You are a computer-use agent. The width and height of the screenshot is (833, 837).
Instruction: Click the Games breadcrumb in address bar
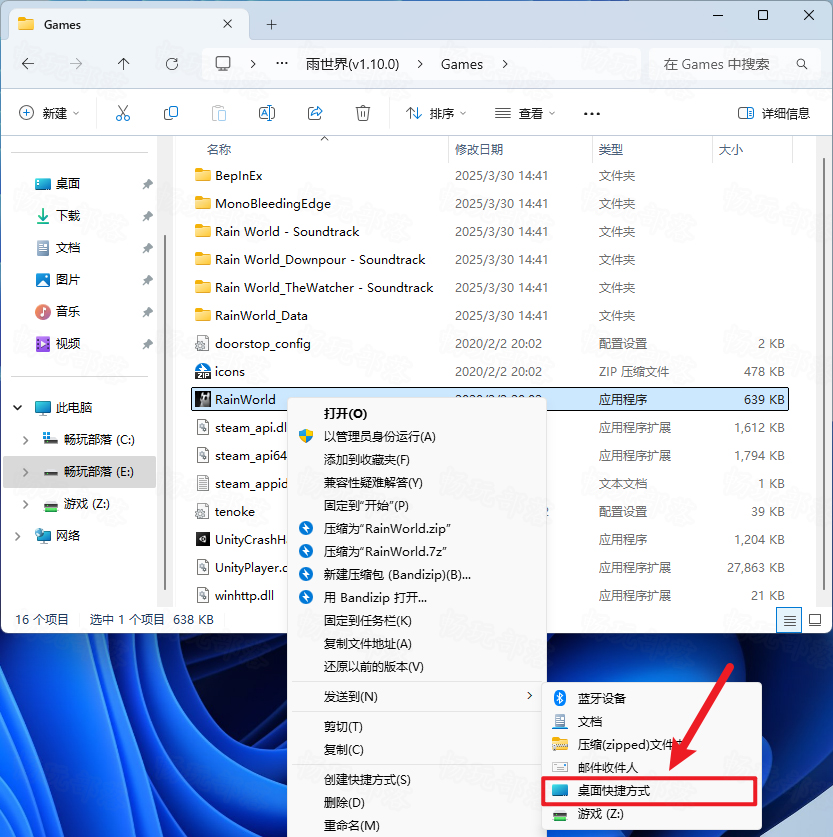point(462,64)
